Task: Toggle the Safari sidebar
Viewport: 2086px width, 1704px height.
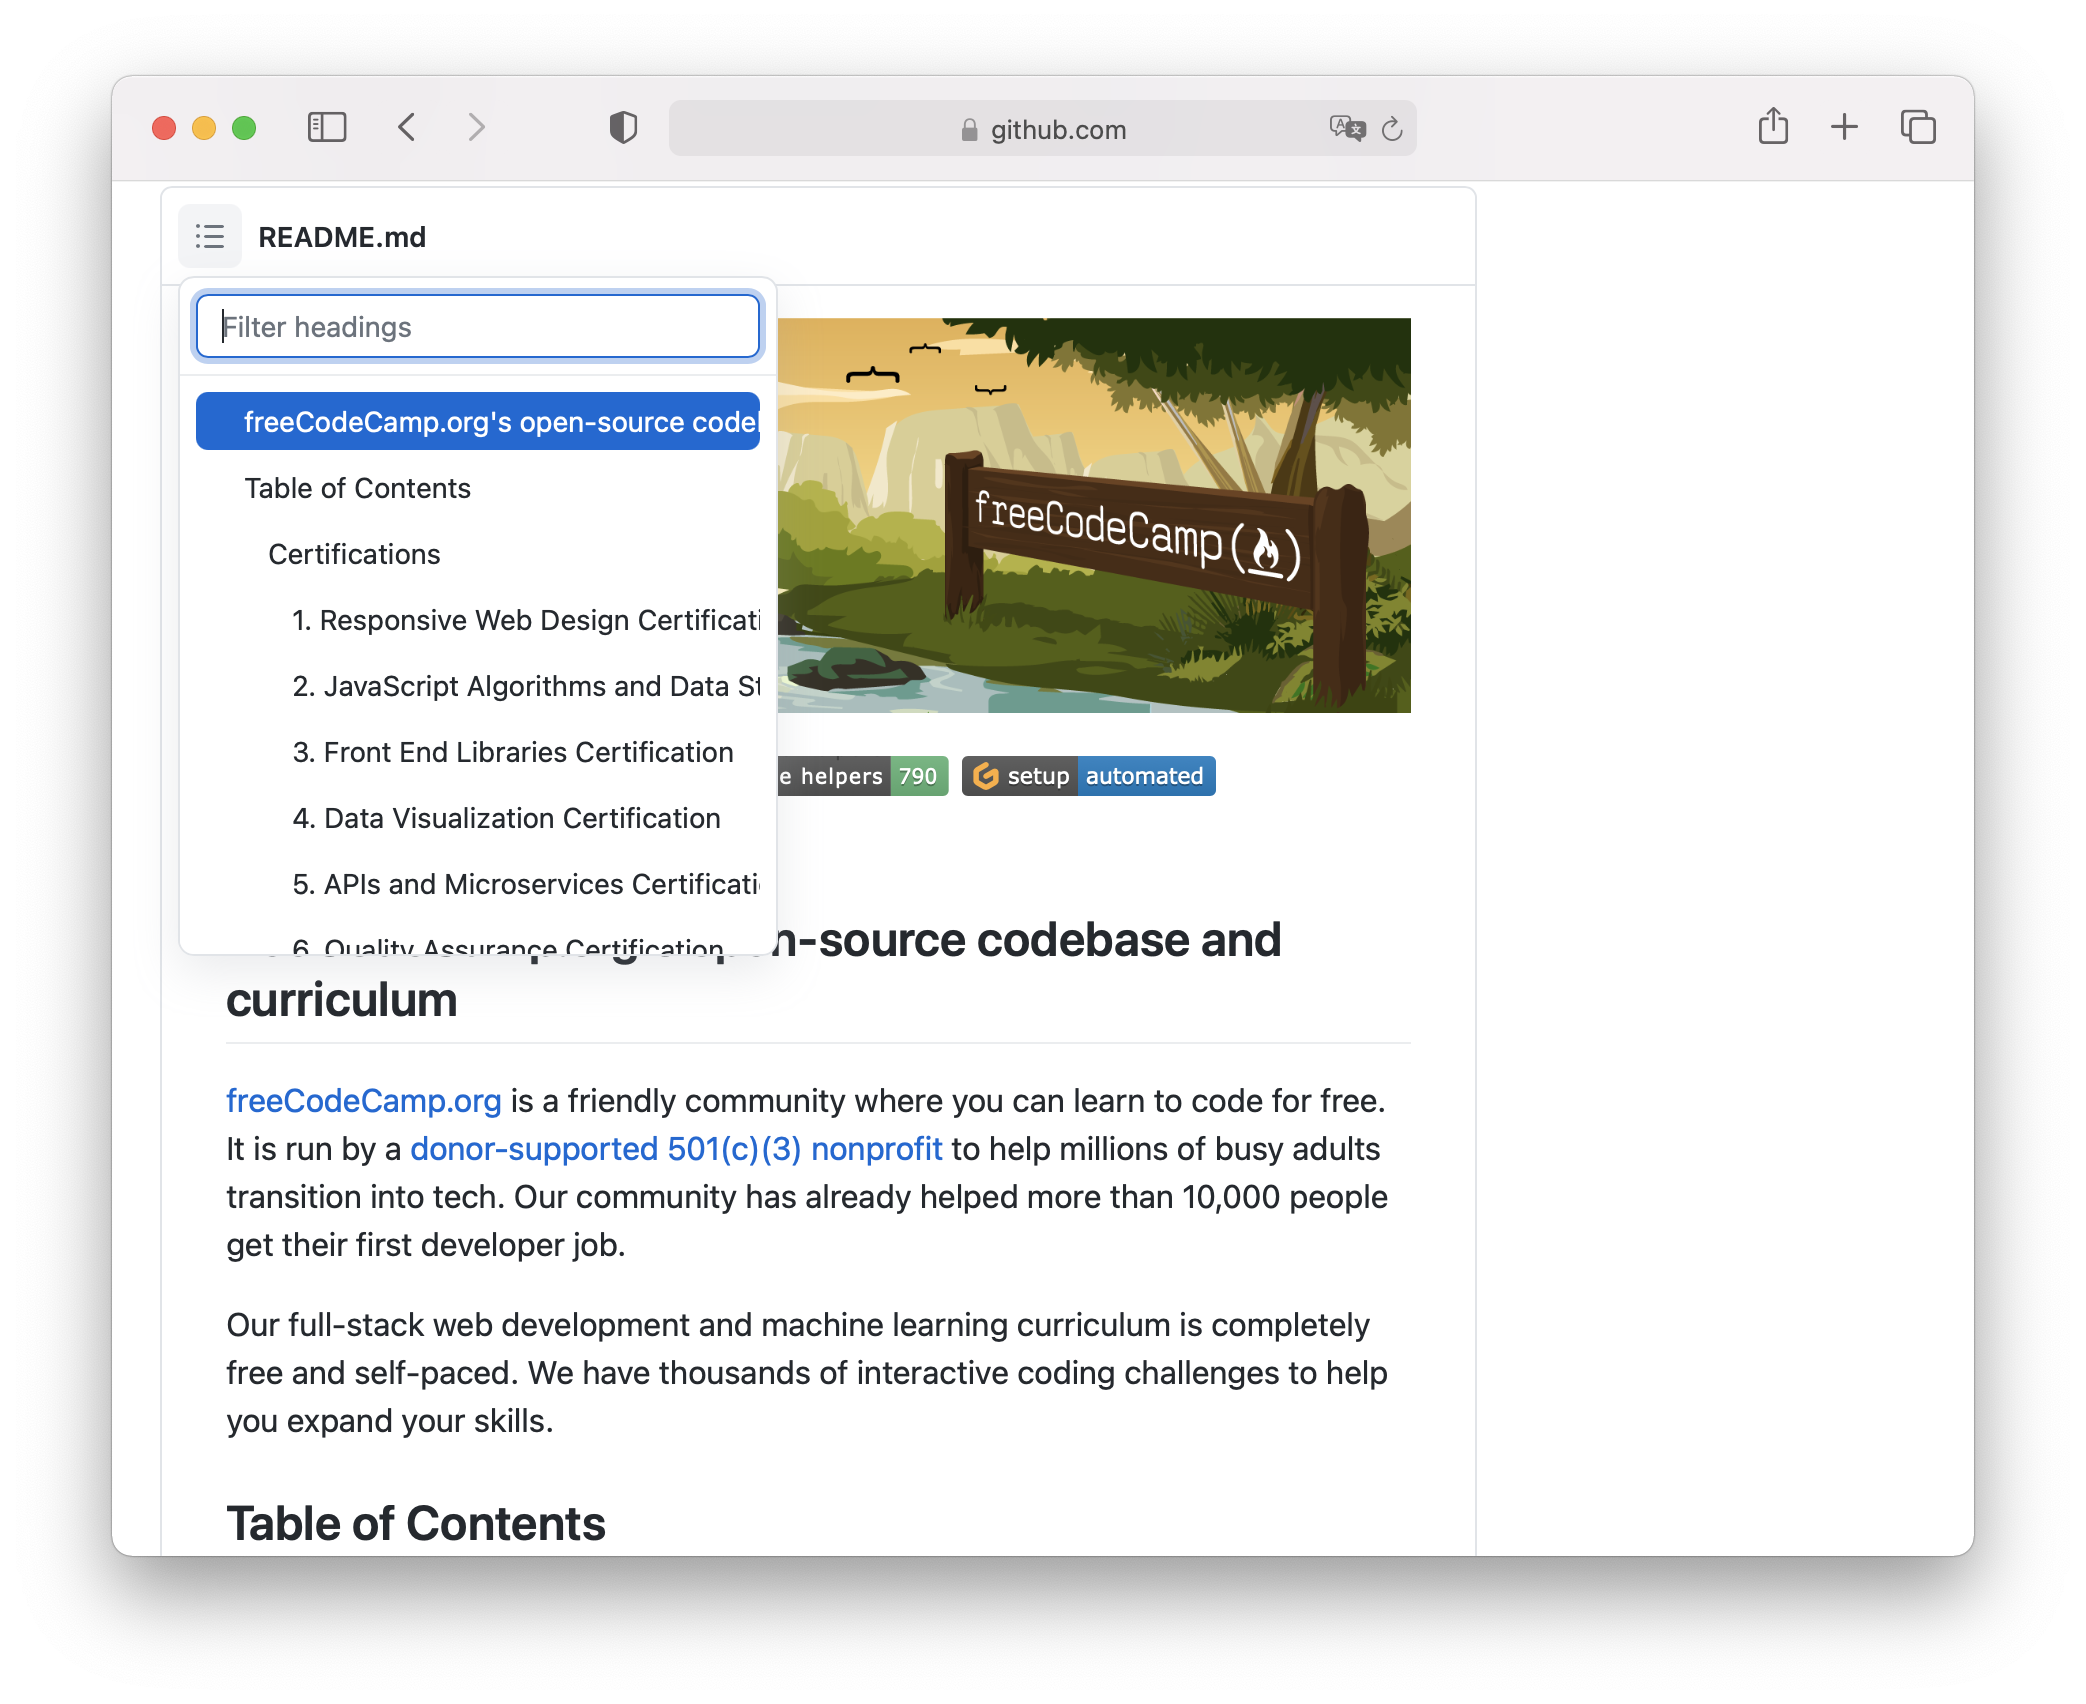Action: pyautogui.click(x=326, y=128)
